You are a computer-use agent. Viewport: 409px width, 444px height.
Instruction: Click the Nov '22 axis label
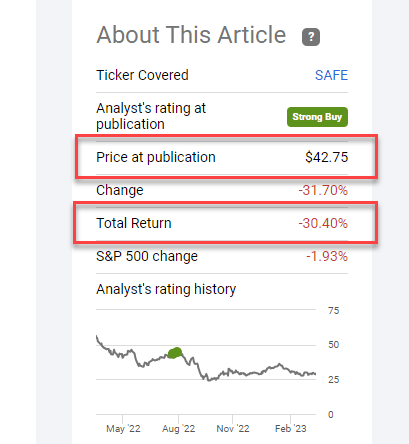233,429
